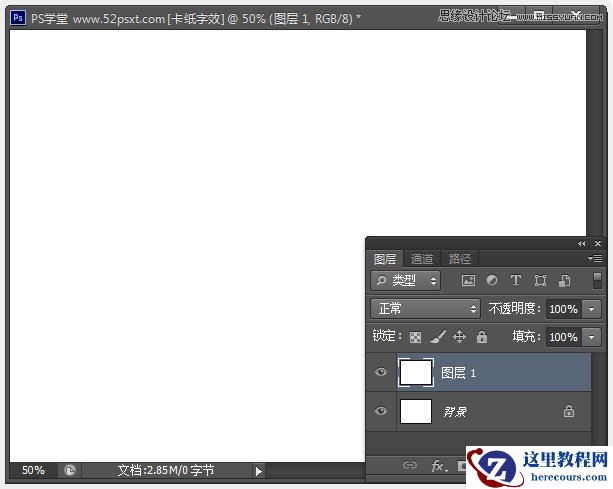This screenshot has height=489, width=613.
Task: Select layer name 图层 1
Action: (x=459, y=373)
